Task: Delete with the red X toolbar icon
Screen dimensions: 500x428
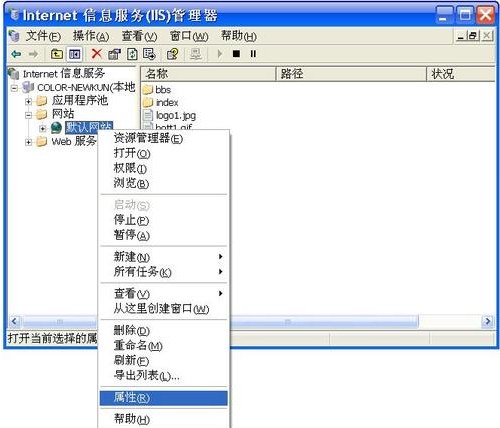Action: coord(97,54)
